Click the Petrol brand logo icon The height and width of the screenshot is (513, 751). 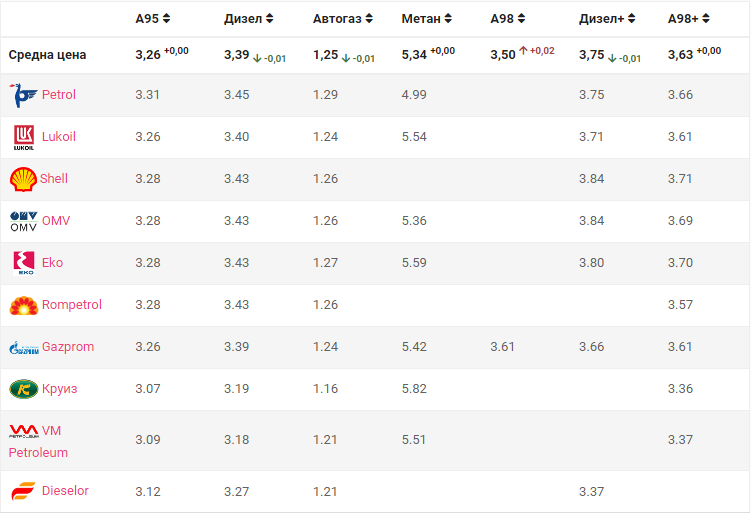click(23, 95)
